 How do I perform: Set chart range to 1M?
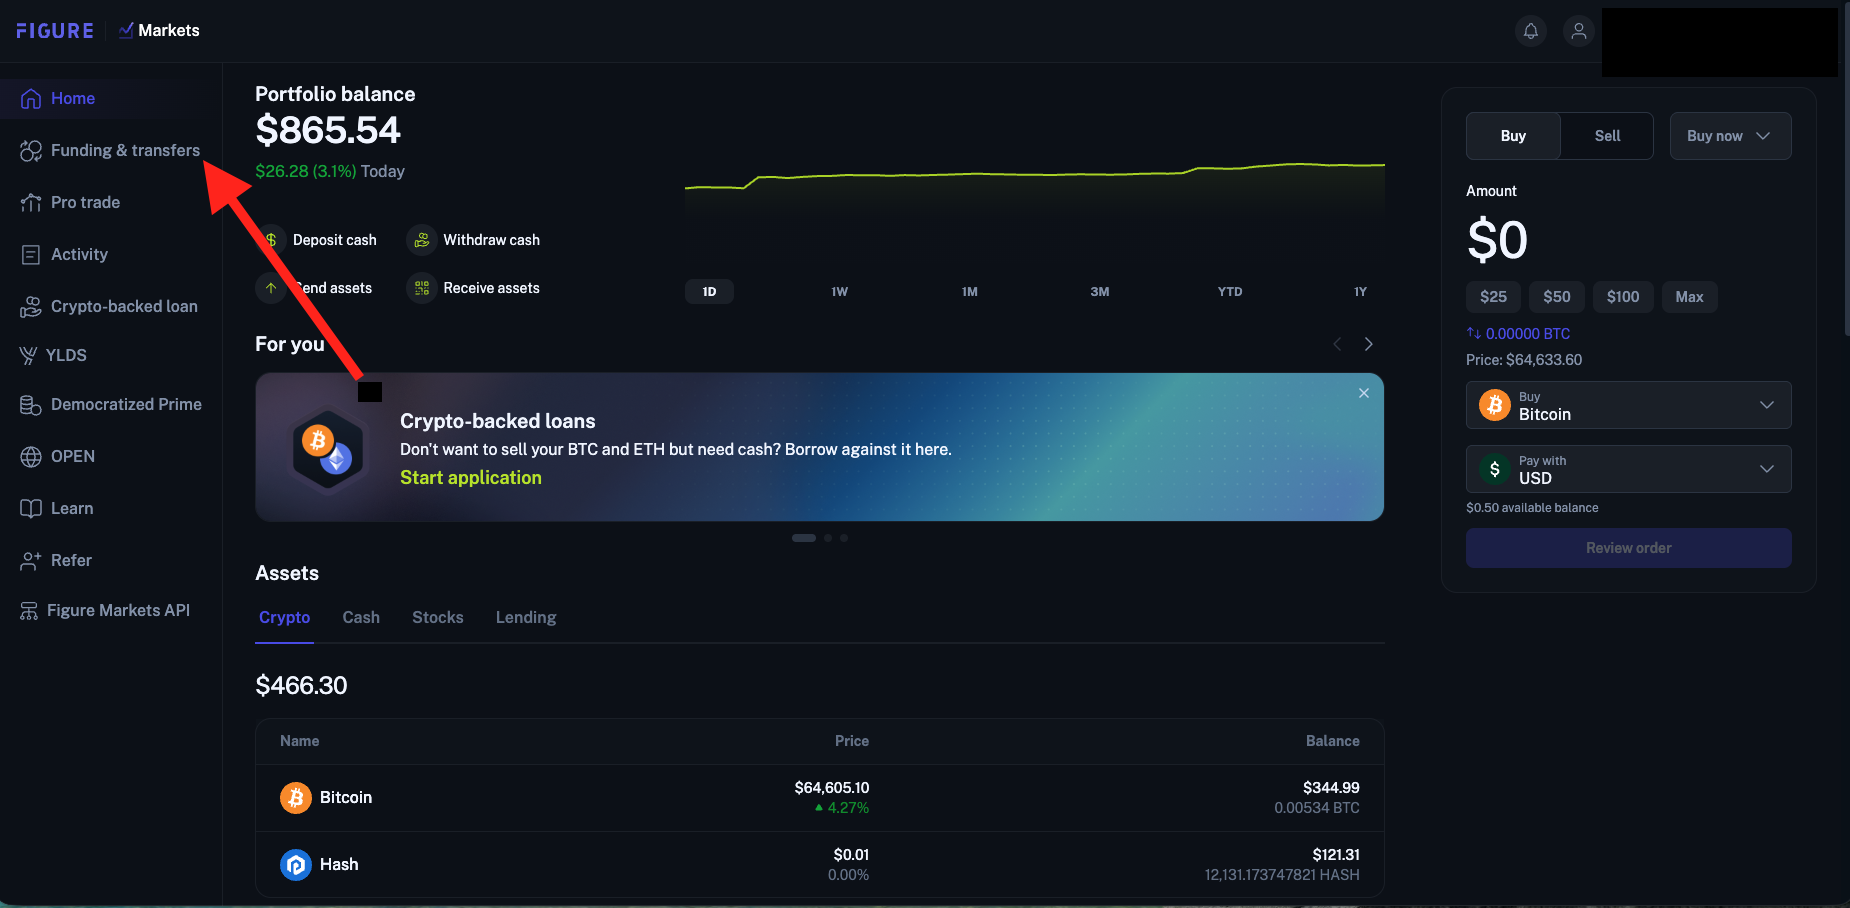point(970,292)
